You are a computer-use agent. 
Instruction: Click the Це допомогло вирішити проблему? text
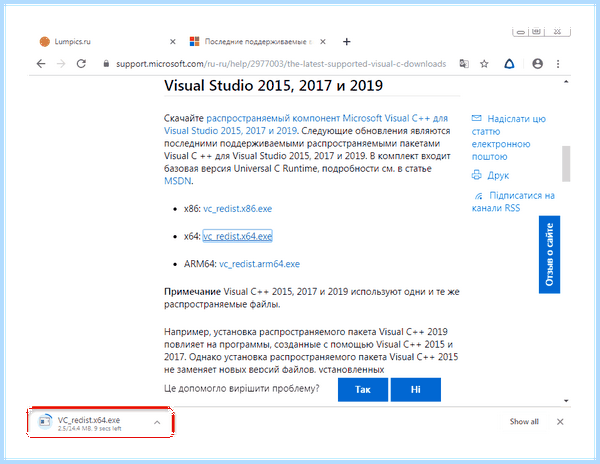pos(241,389)
